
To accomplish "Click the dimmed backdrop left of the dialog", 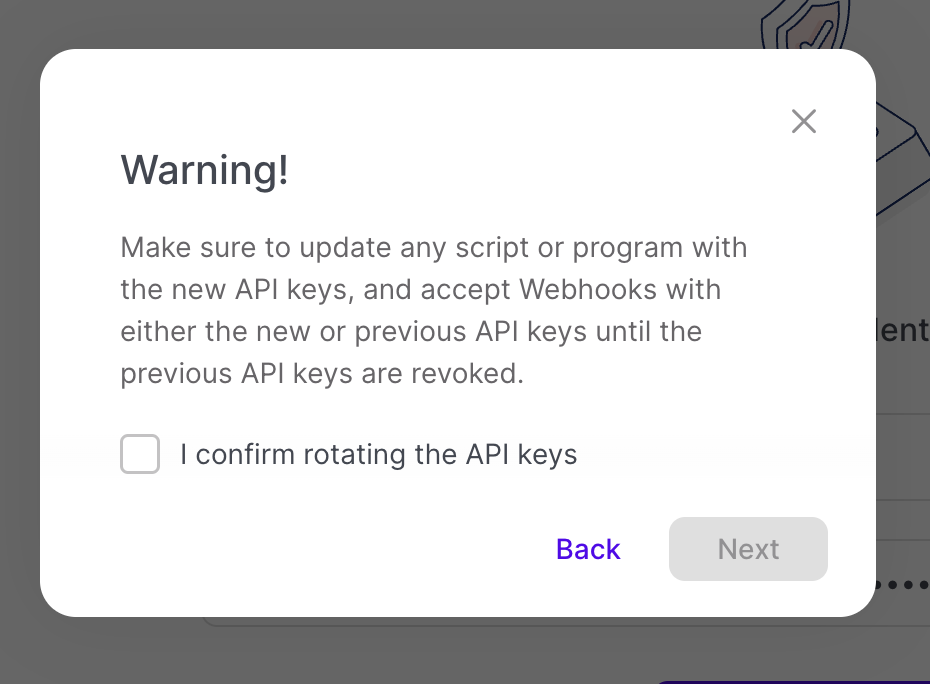I will (19, 342).
